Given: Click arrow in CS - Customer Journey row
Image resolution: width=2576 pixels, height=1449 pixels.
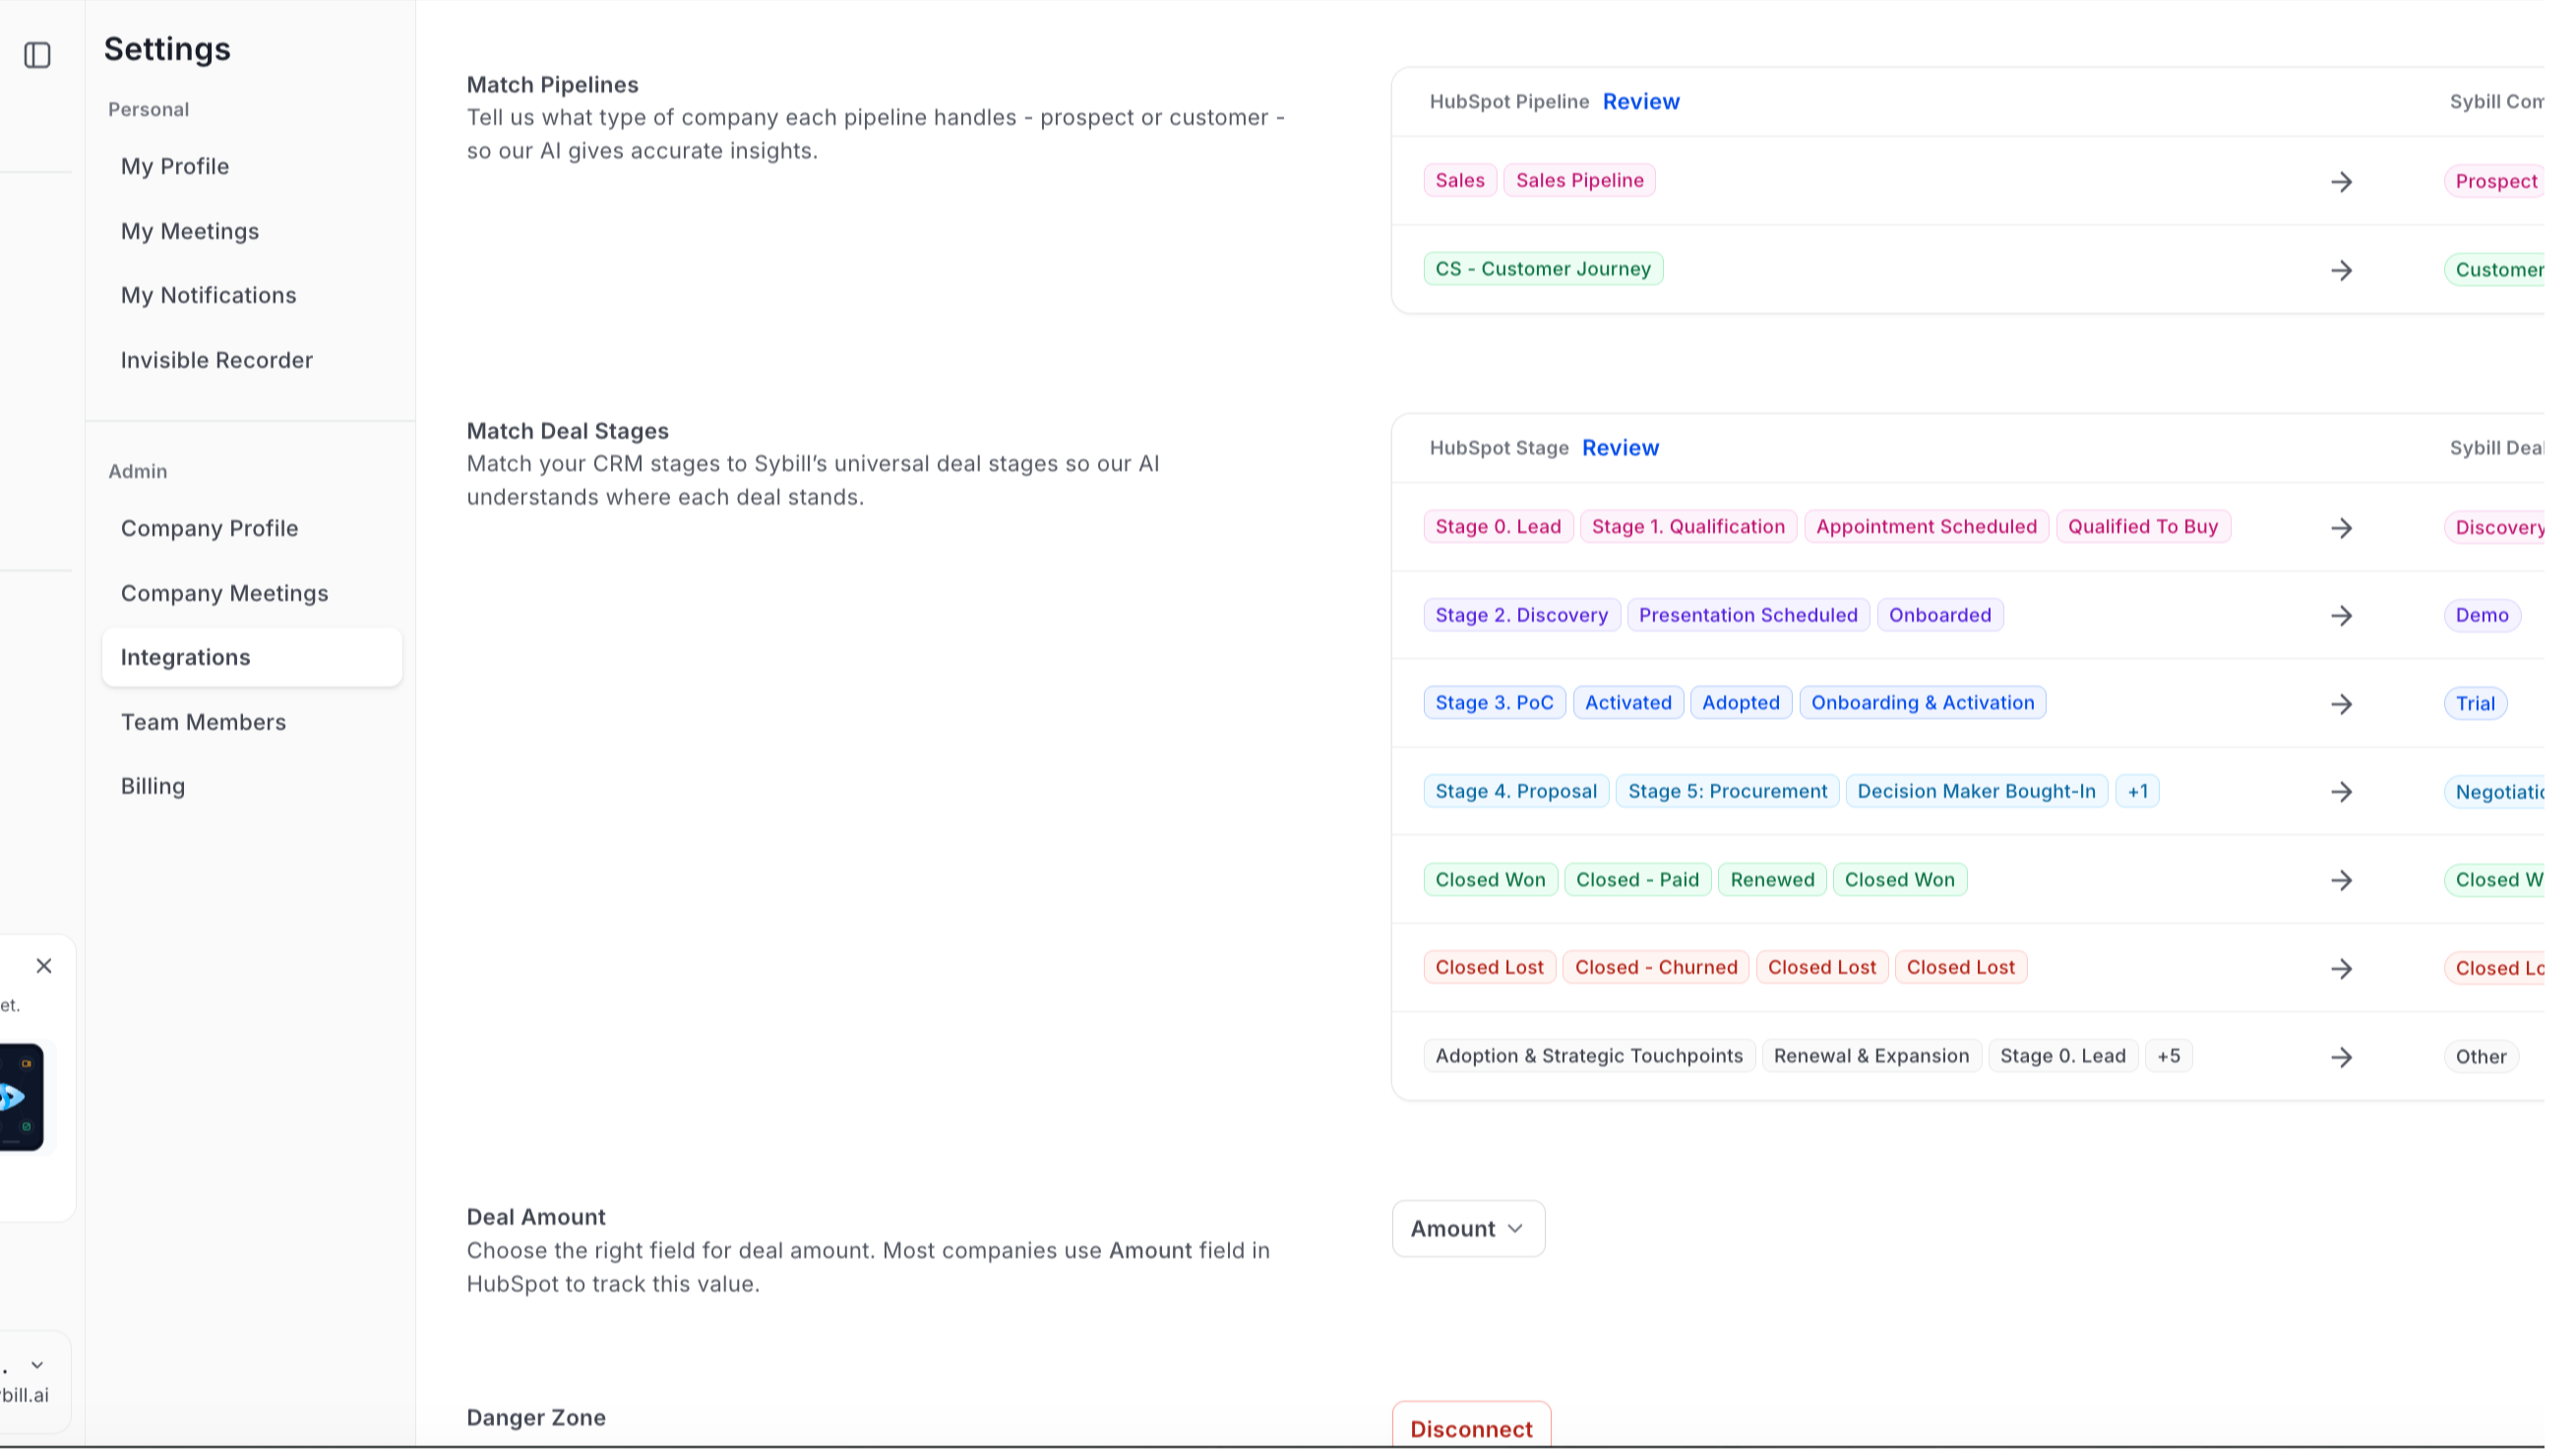Looking at the screenshot, I should coord(2341,270).
